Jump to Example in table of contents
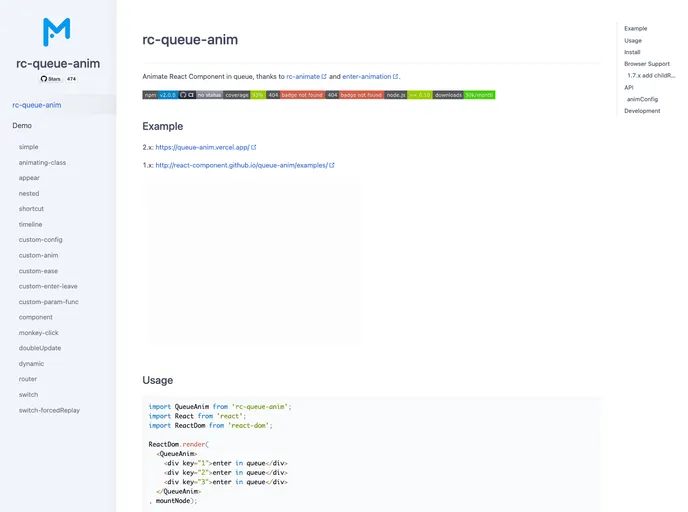 point(635,29)
